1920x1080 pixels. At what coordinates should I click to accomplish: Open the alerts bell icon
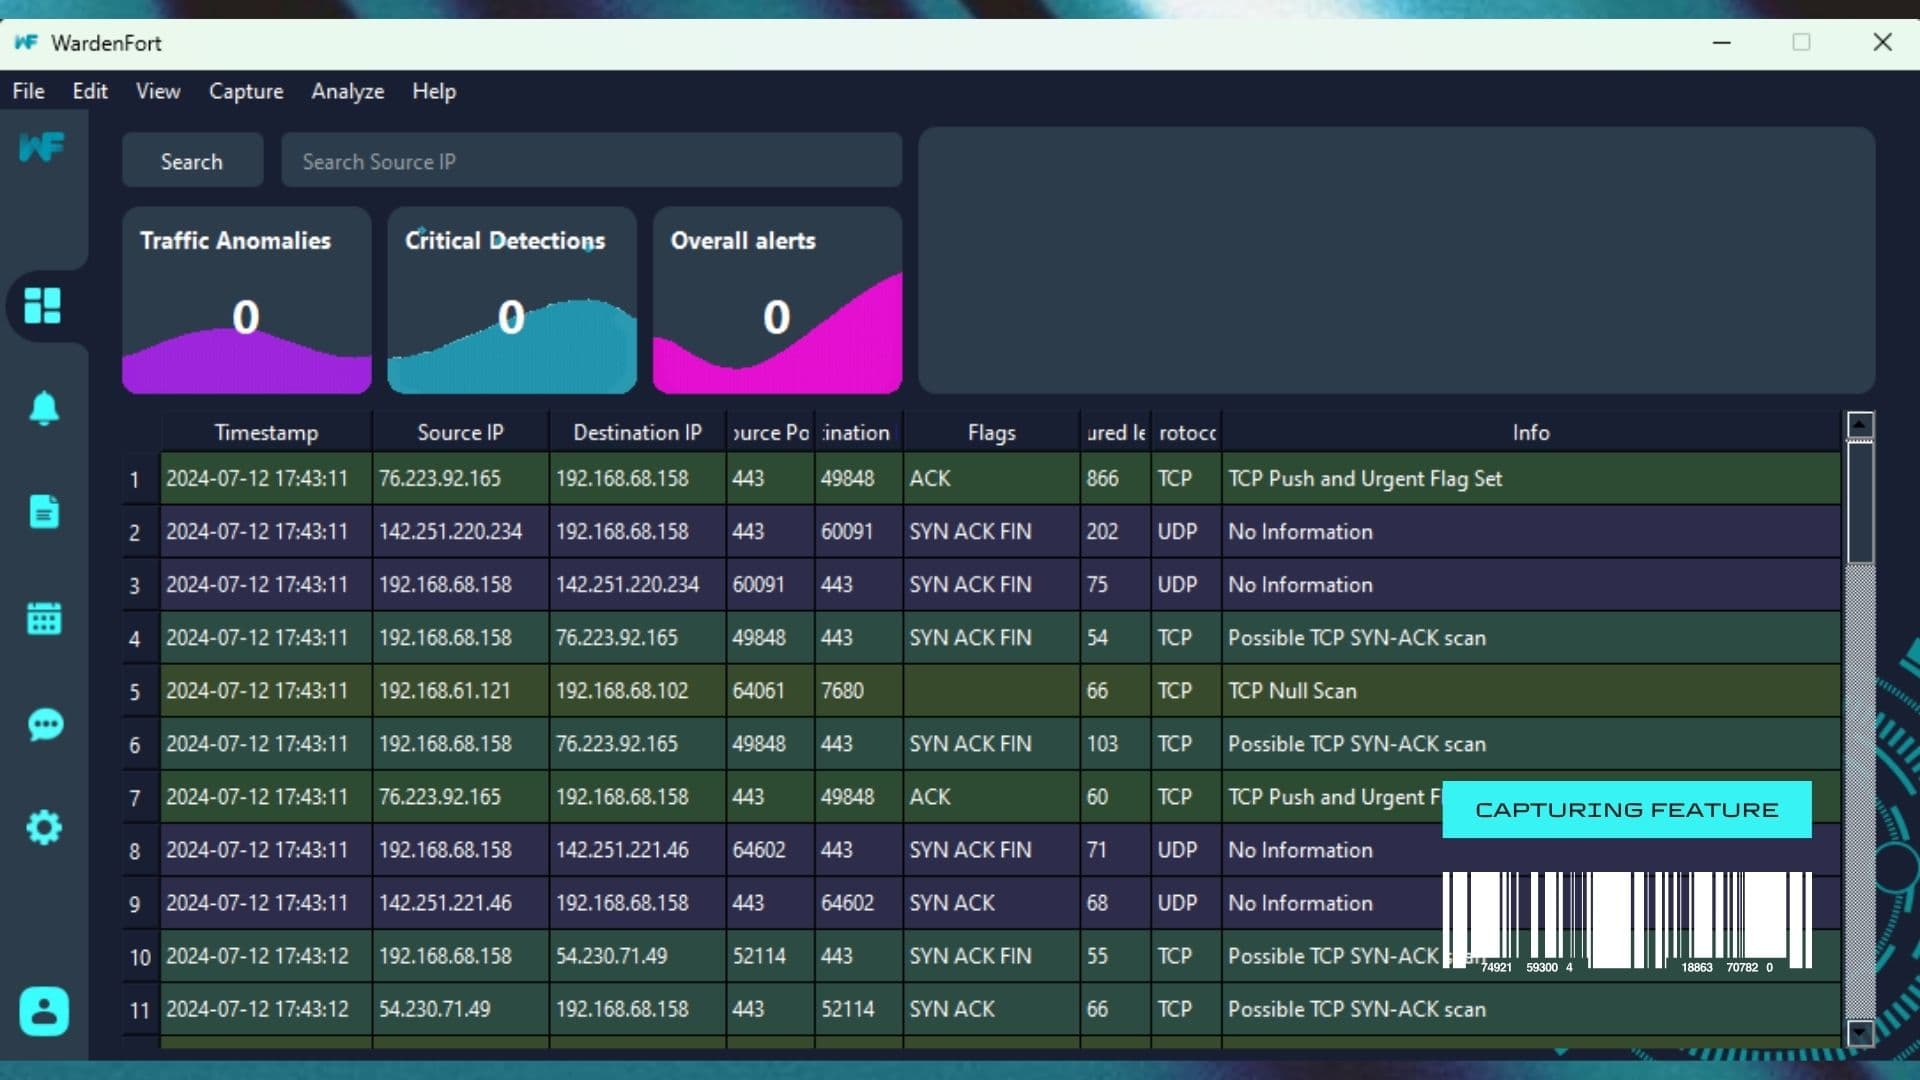(x=43, y=408)
